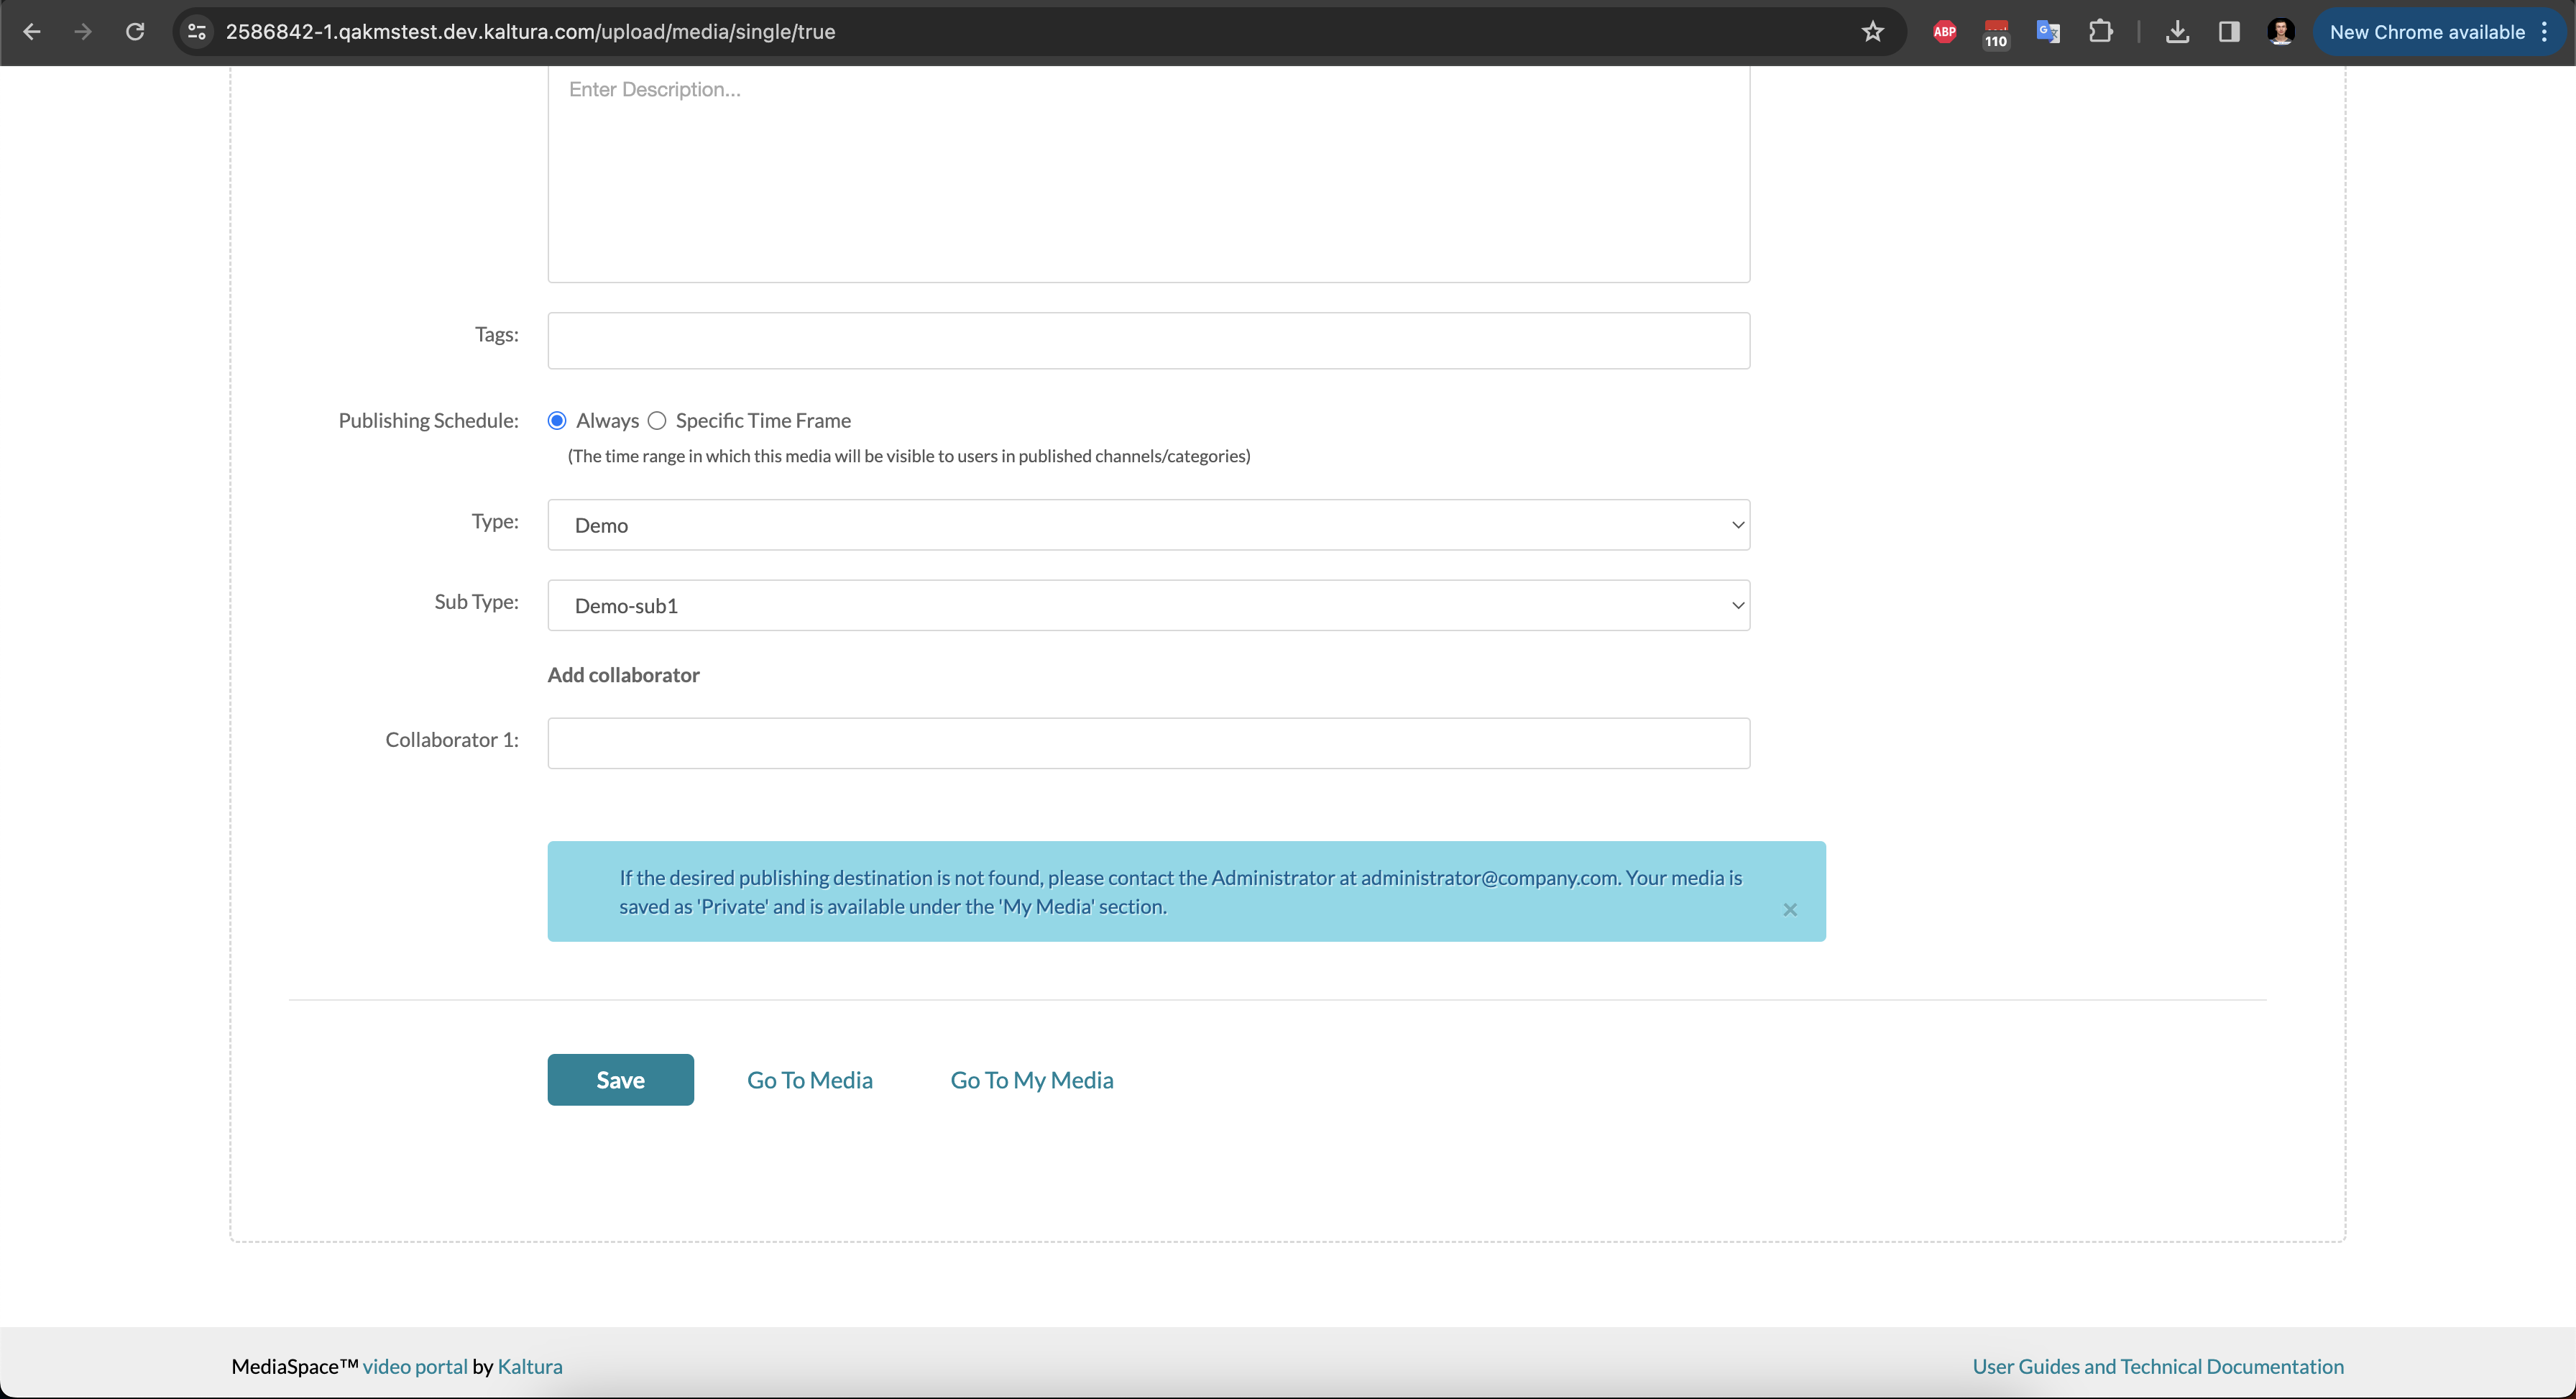Open the Chrome profile avatar
2576x1399 pixels.
click(2280, 32)
